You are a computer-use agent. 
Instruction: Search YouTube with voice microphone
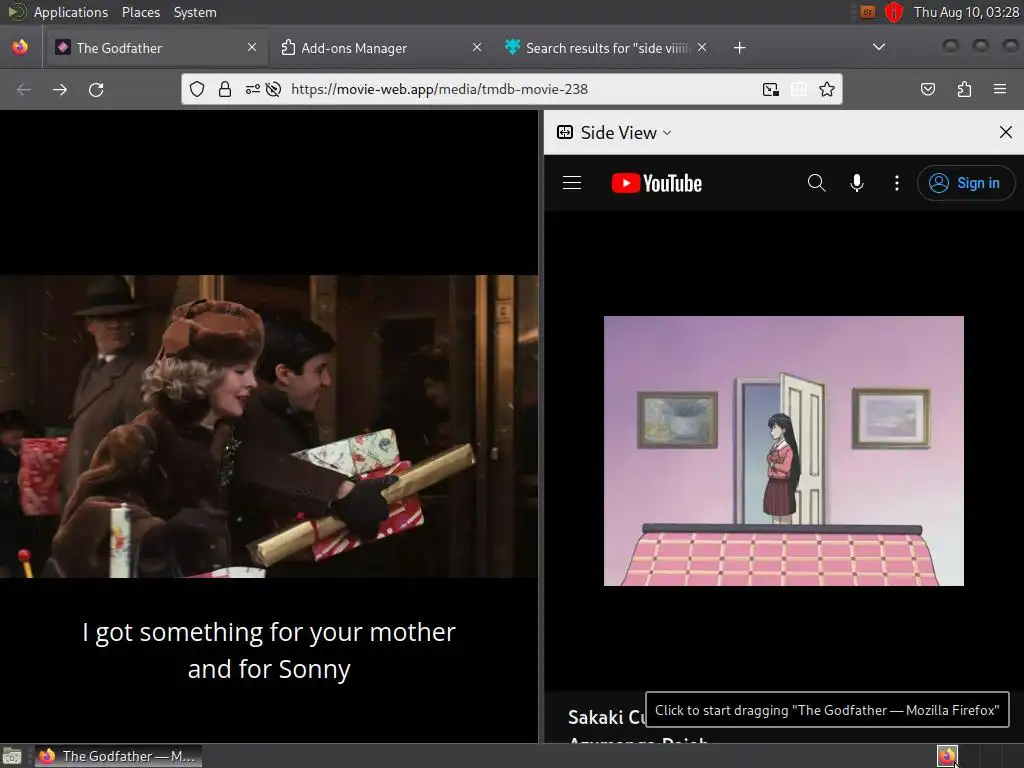pos(857,183)
